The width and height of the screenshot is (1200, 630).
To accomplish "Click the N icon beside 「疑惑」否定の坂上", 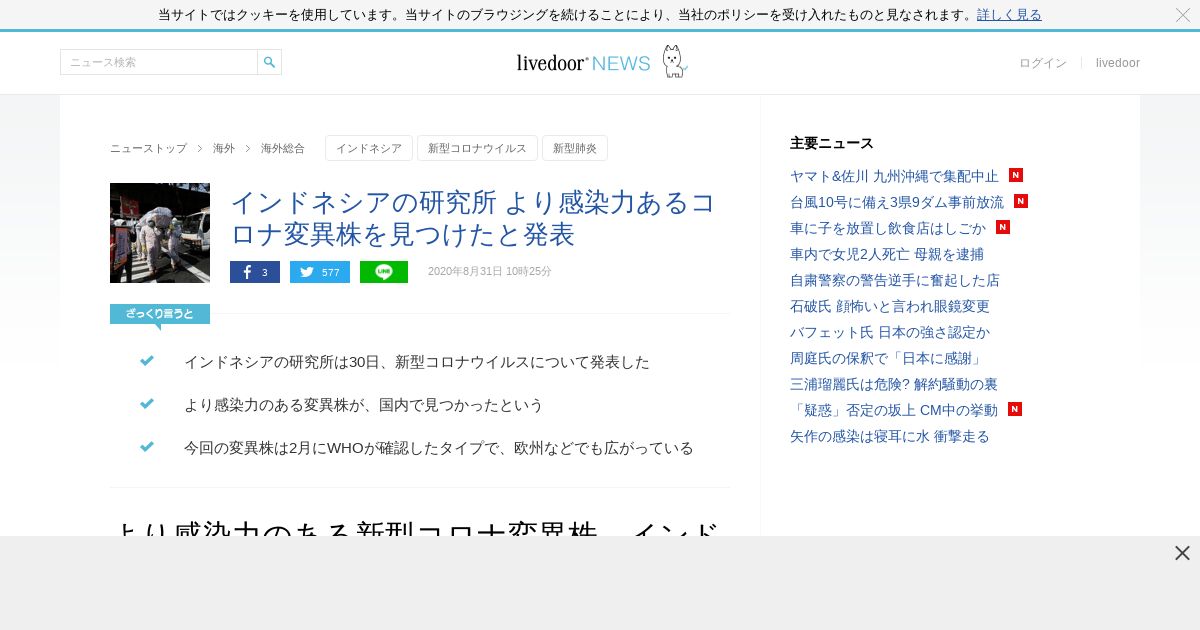I will 1015,409.
